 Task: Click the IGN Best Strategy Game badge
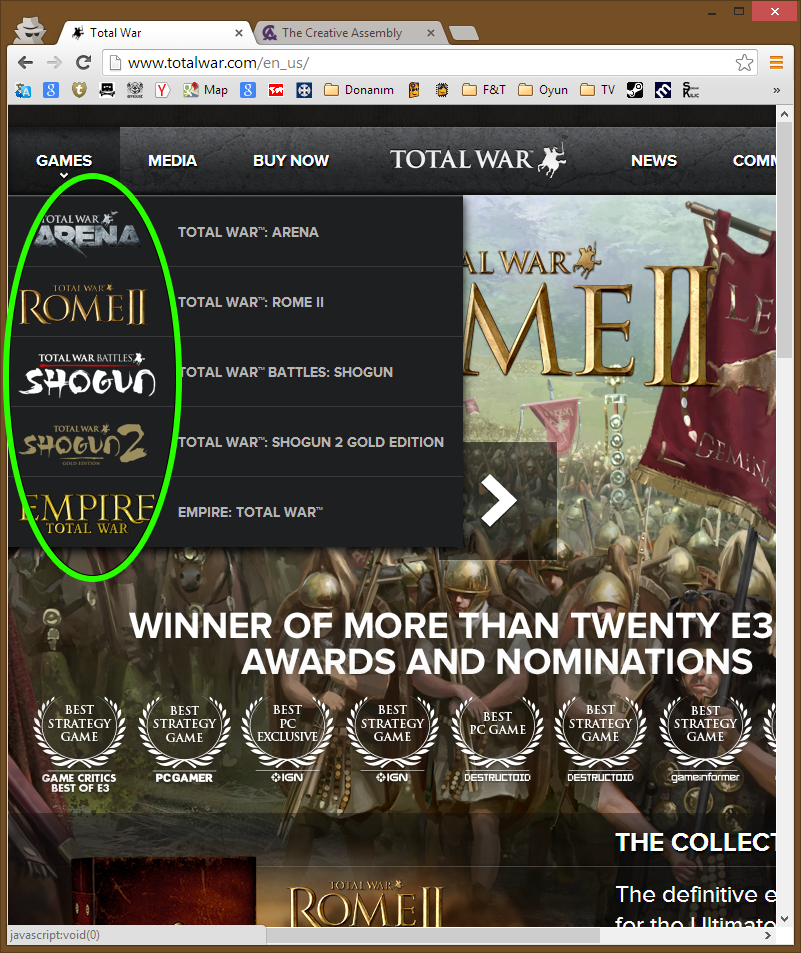click(392, 741)
